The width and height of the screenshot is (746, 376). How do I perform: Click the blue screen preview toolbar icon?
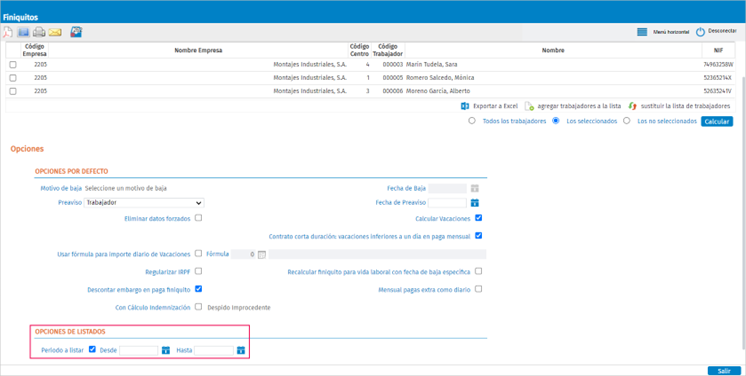point(23,32)
